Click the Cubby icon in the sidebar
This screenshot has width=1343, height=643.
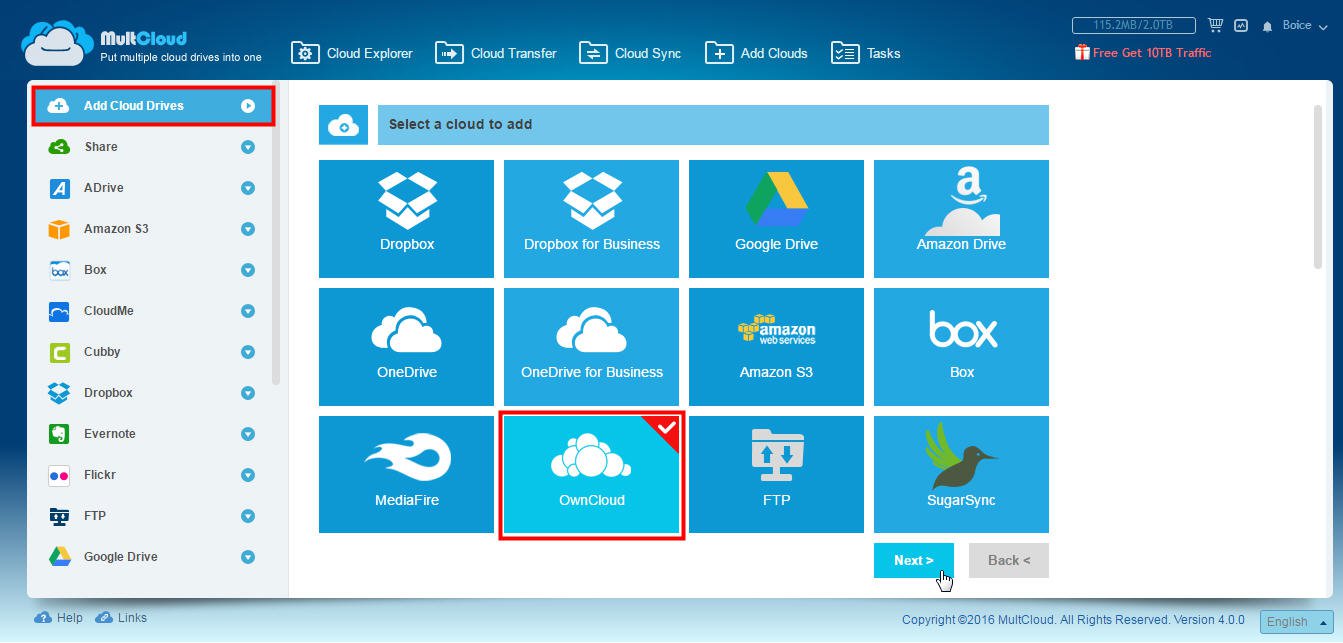click(x=59, y=352)
